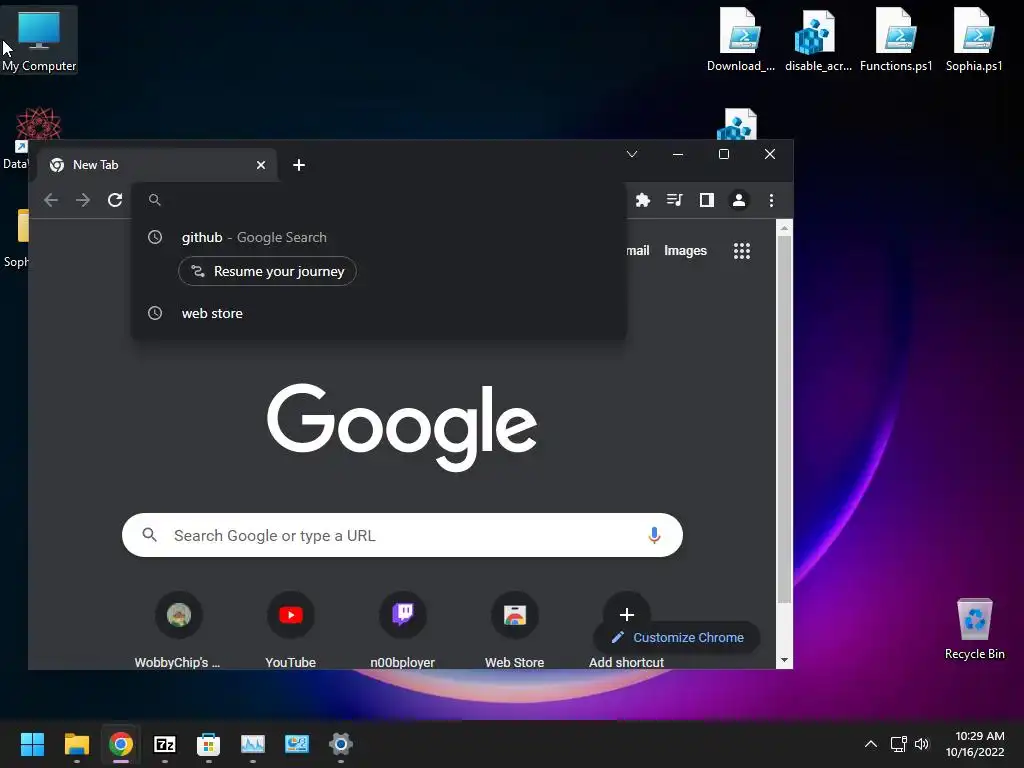Open the My Computer desktop icon
This screenshot has width=1024, height=768.
[x=39, y=40]
